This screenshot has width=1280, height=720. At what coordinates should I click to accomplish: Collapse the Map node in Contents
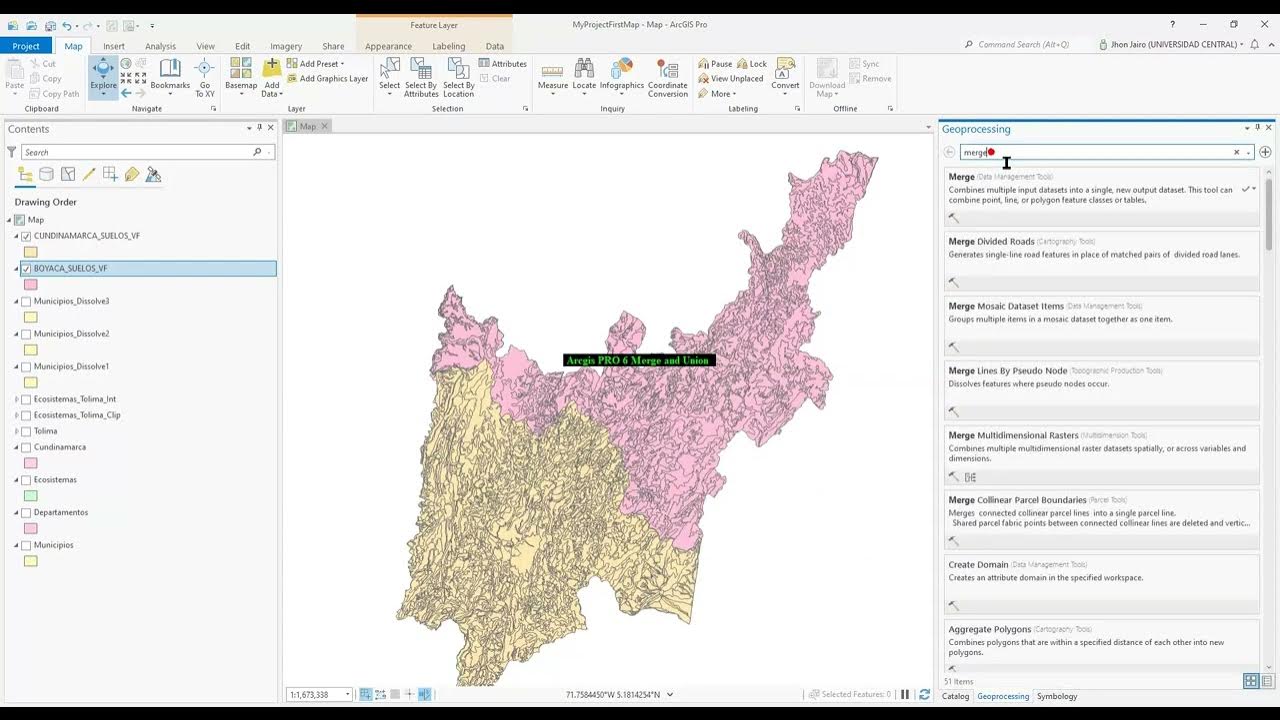[9, 220]
